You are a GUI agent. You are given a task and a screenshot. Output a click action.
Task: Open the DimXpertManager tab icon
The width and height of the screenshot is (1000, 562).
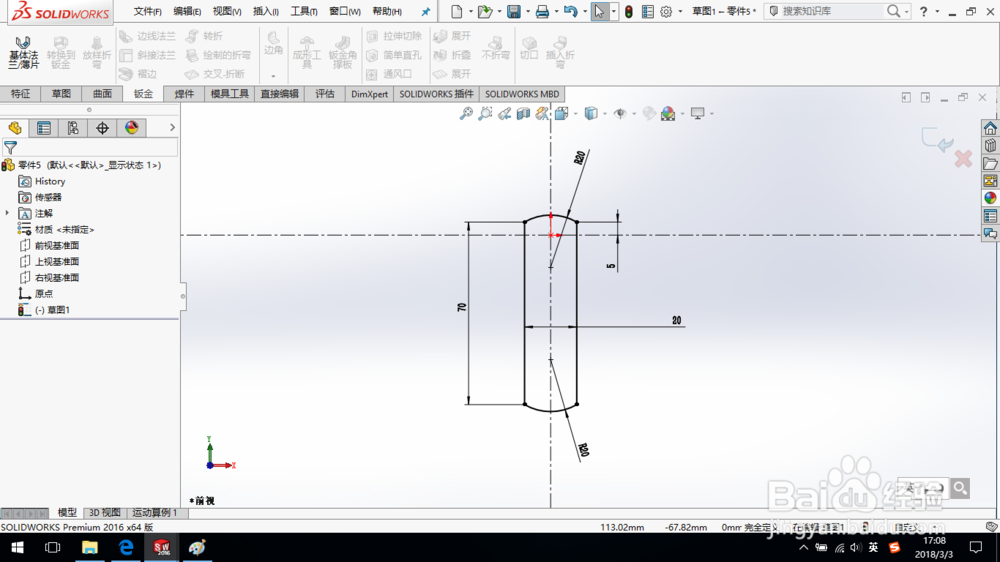click(x=102, y=128)
